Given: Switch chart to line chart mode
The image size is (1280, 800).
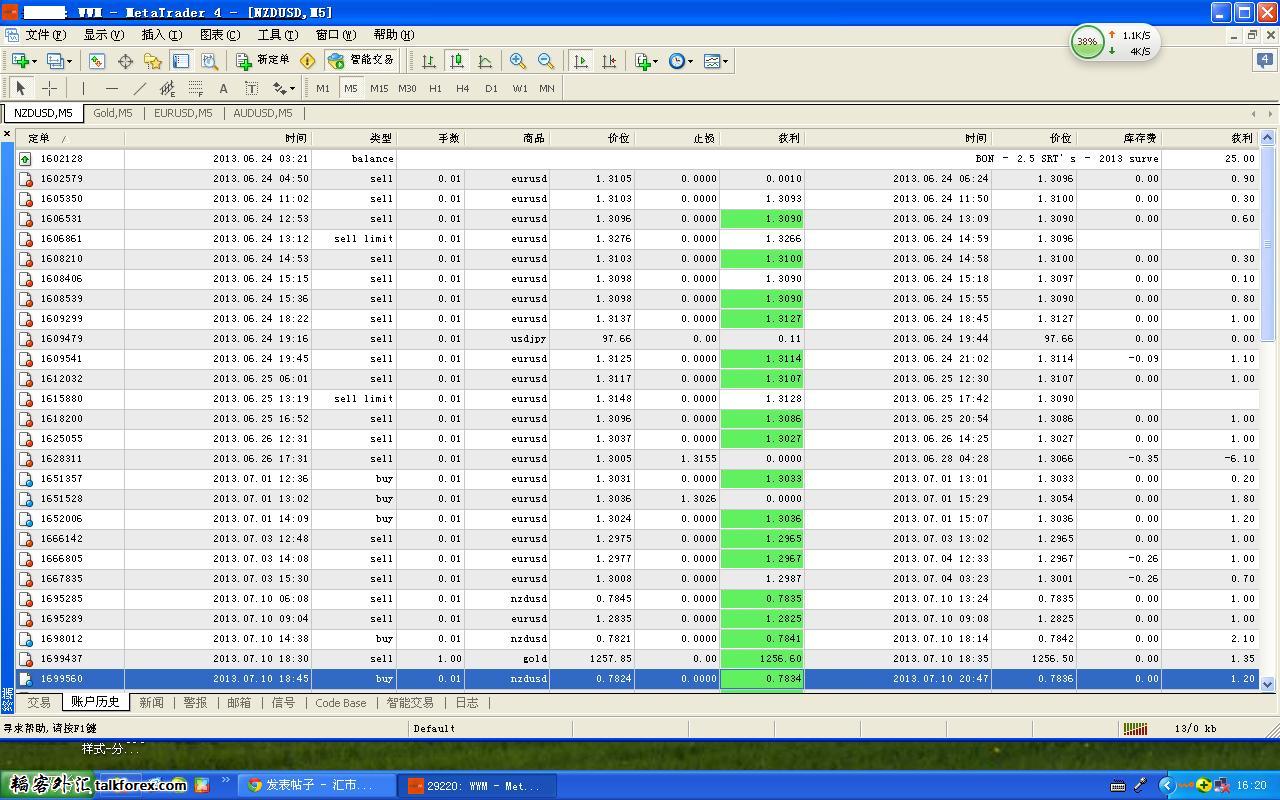Looking at the screenshot, I should [485, 61].
